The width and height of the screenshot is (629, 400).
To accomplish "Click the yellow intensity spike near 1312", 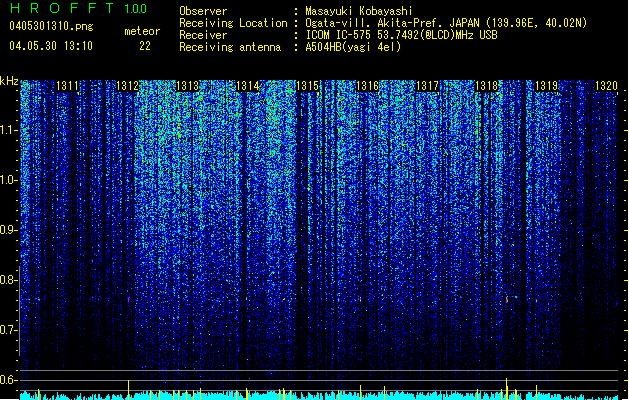I will tap(128, 389).
